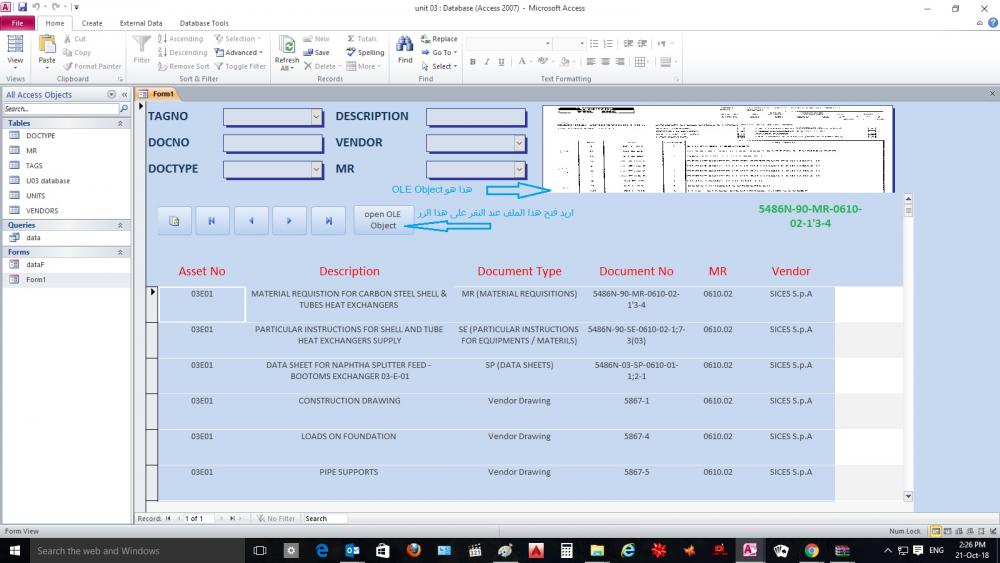Sort records Descending
The image size is (1000, 563).
(x=182, y=52)
